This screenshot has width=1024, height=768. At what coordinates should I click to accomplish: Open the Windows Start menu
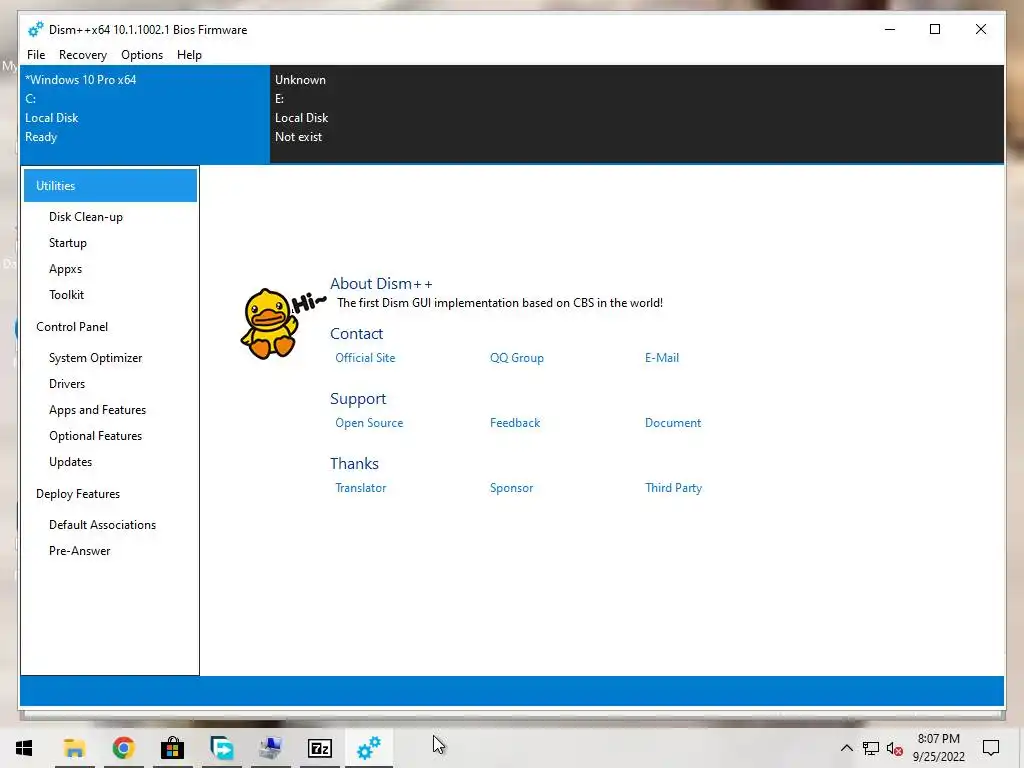pos(24,748)
